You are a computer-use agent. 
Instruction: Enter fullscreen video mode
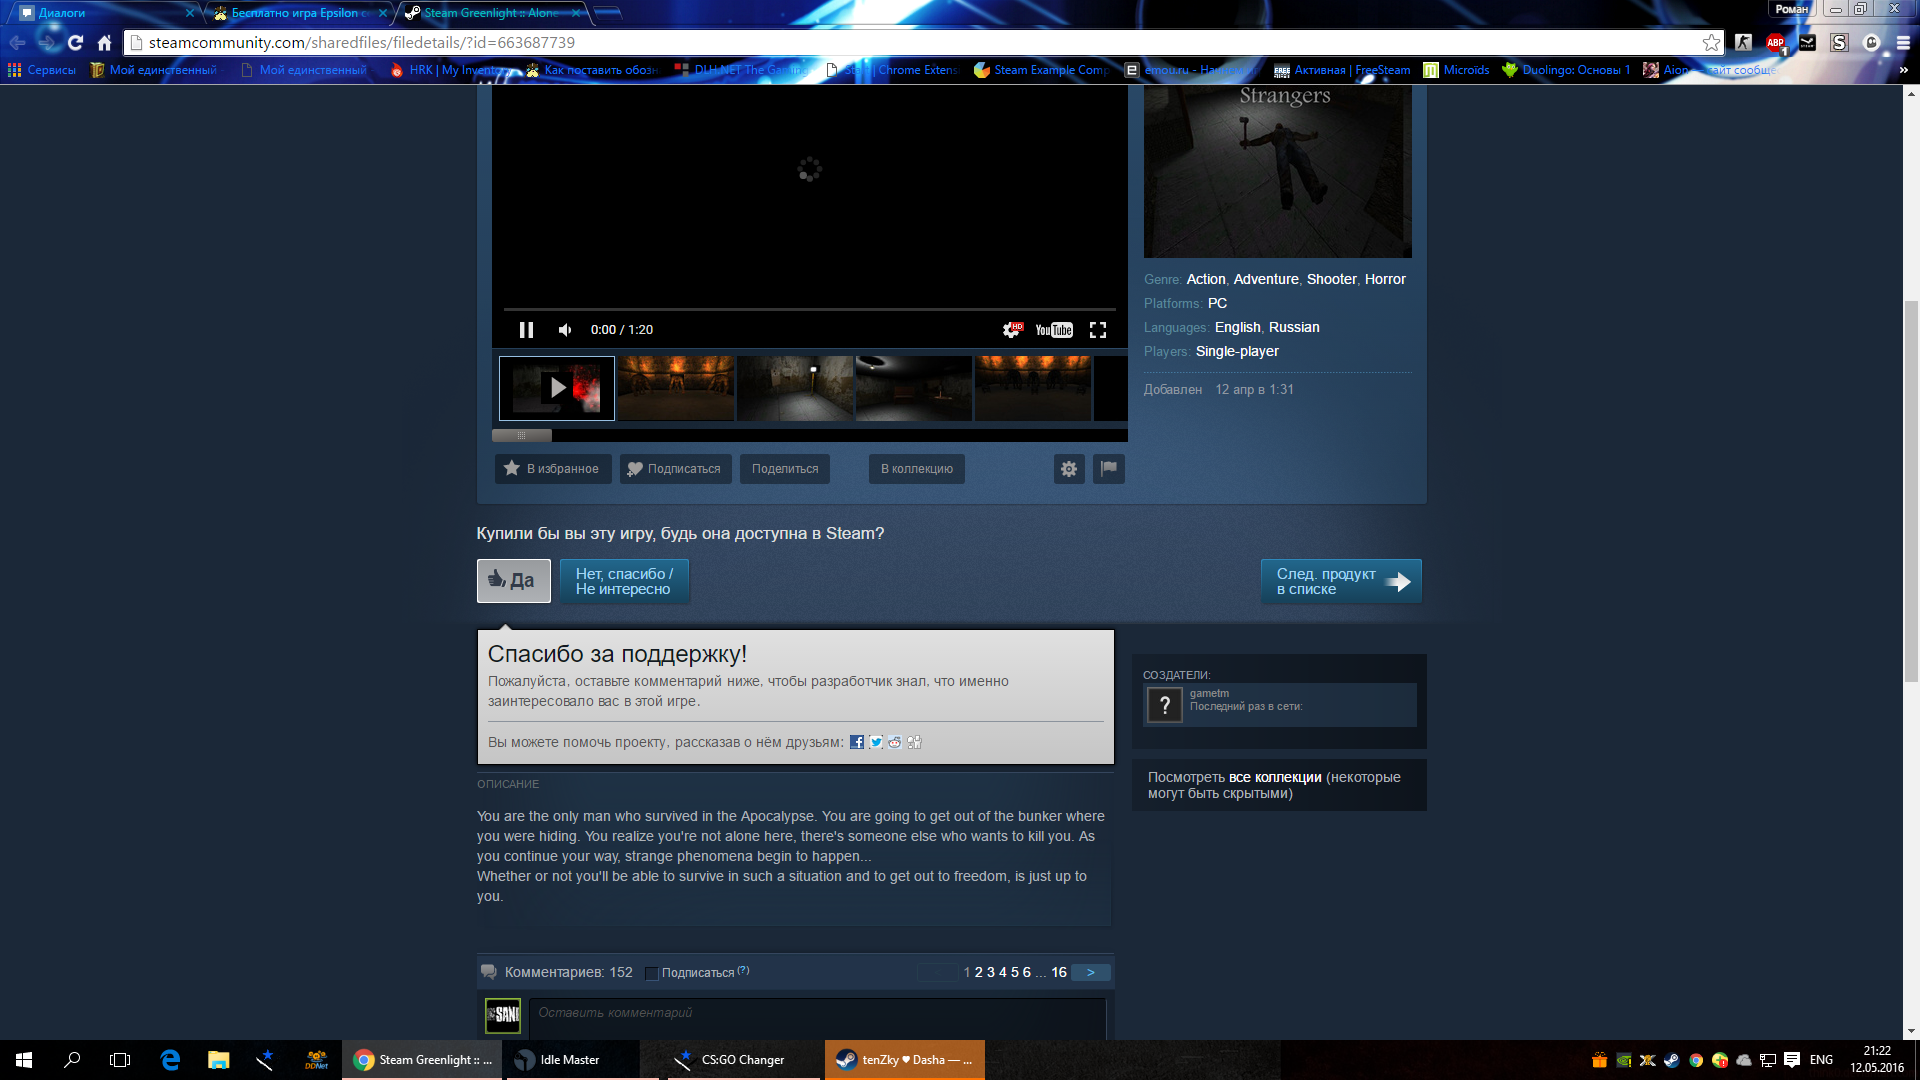click(x=1098, y=330)
